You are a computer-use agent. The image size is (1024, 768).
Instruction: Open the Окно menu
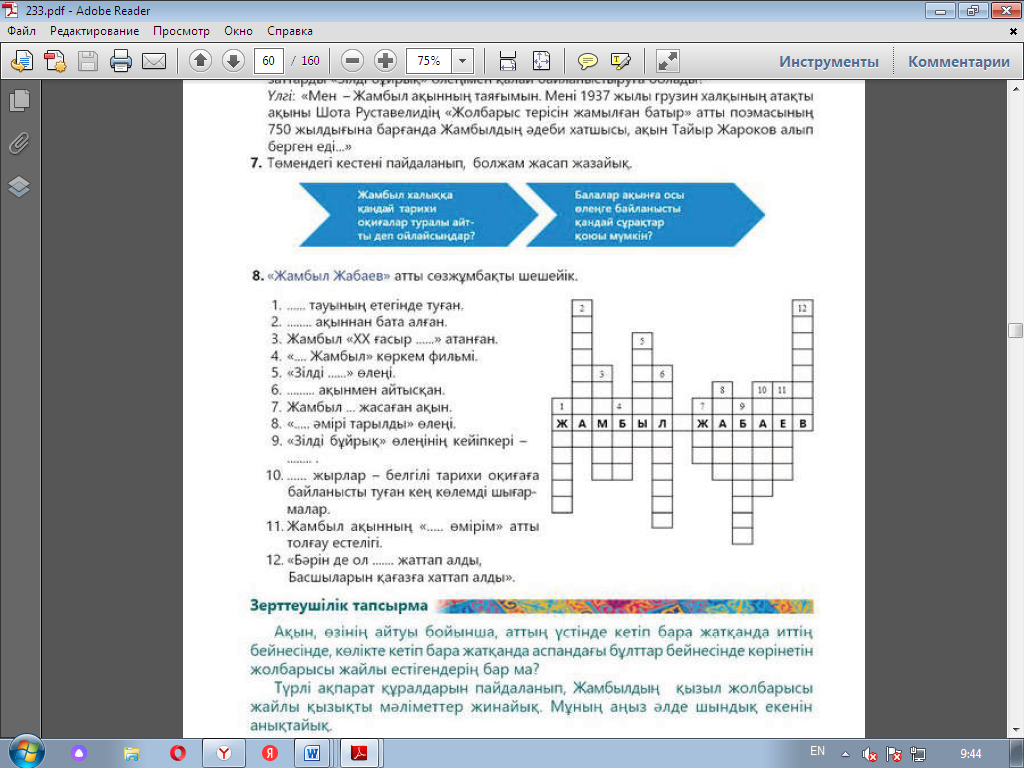(x=238, y=31)
